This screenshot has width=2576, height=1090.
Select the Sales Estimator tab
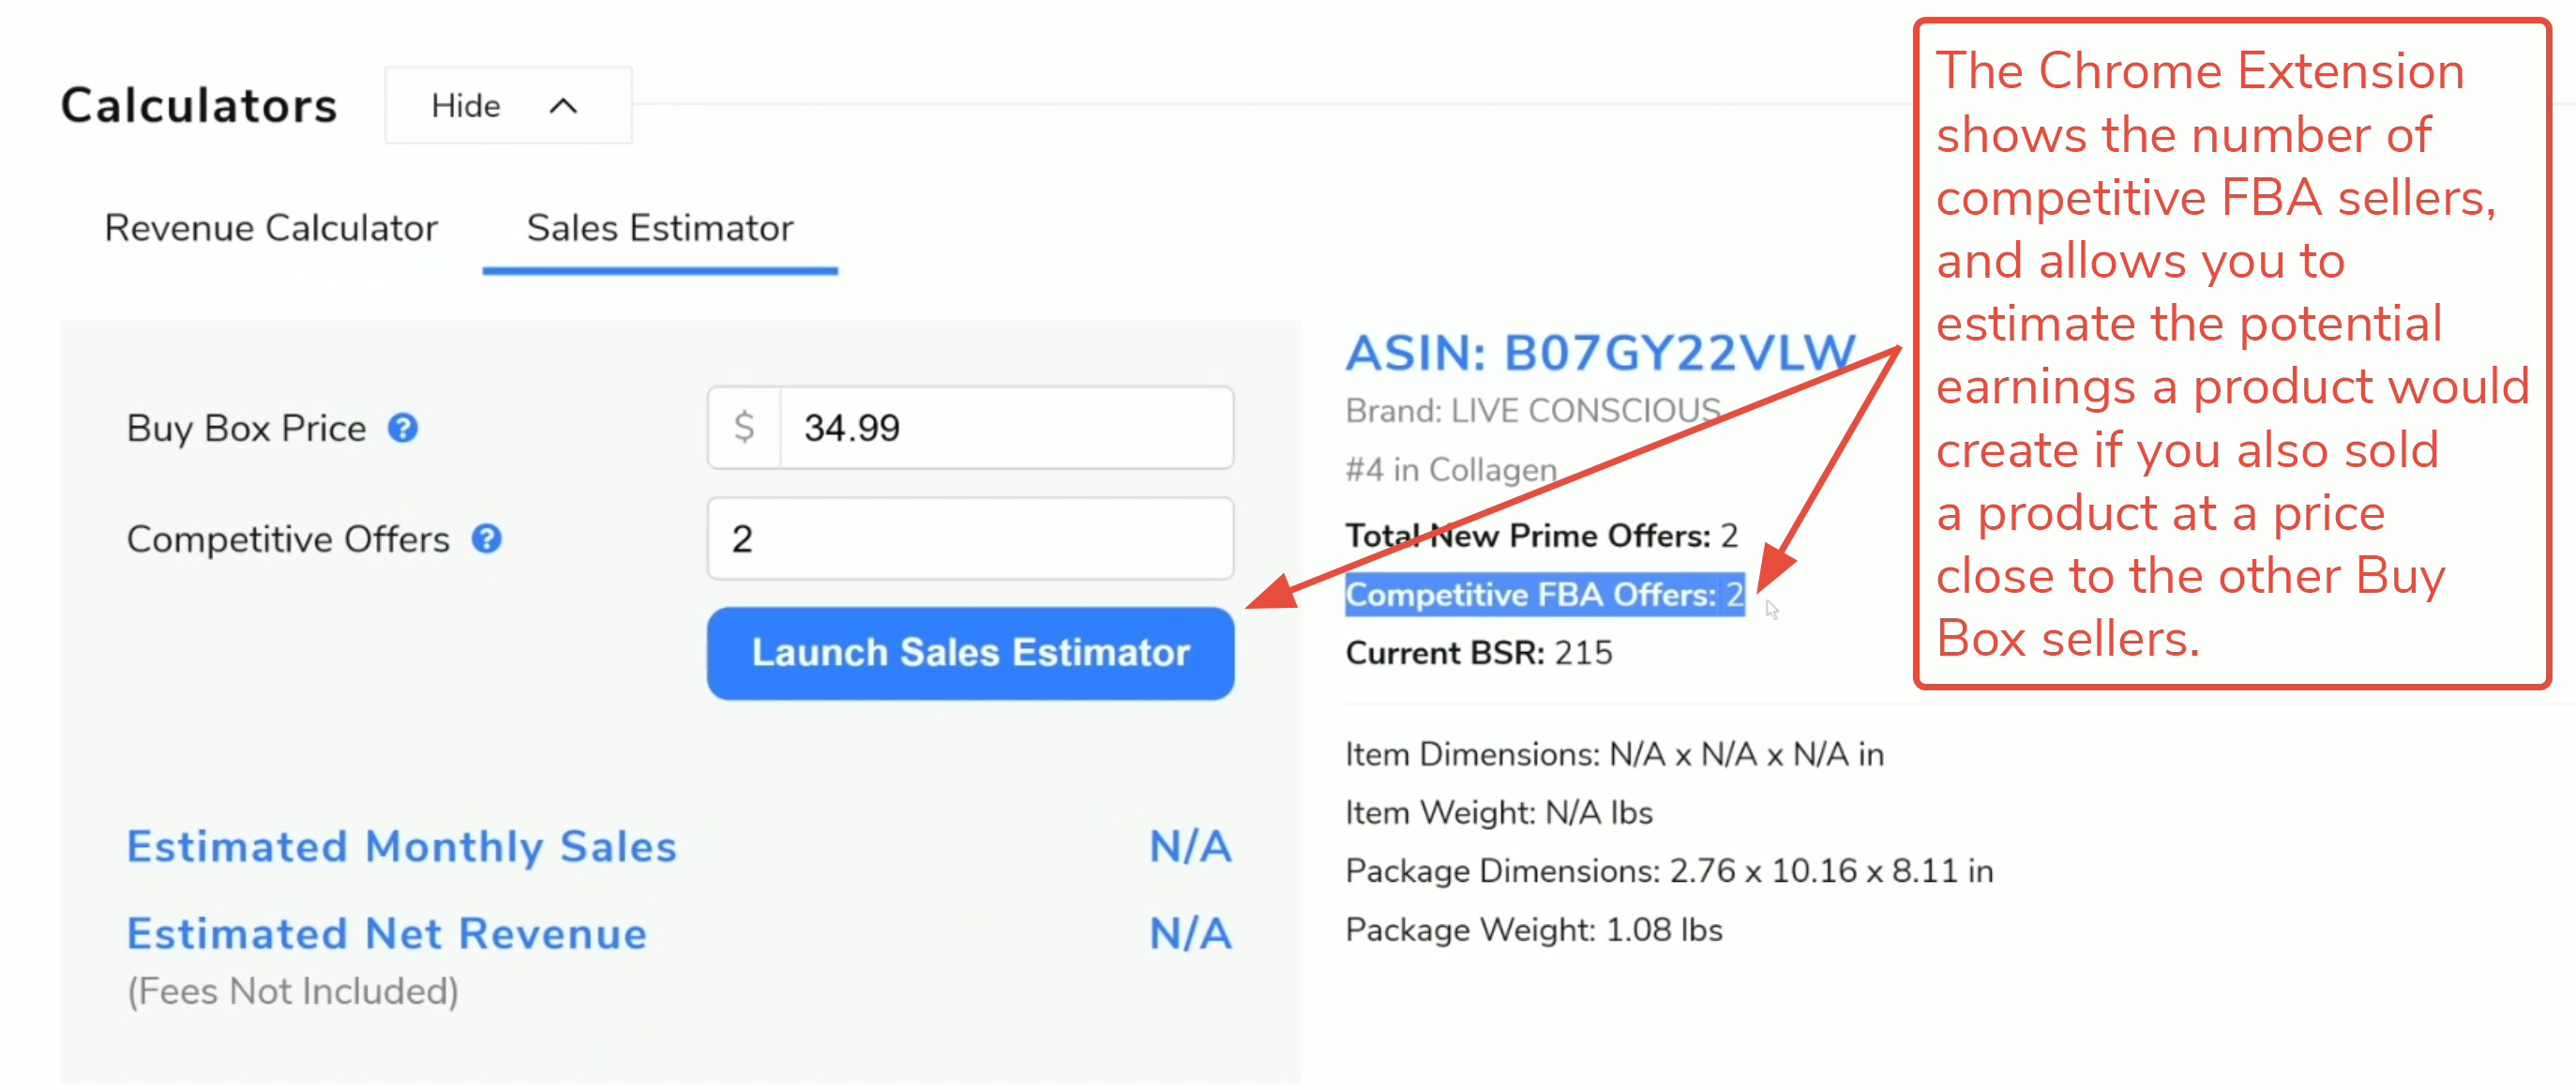click(x=660, y=229)
